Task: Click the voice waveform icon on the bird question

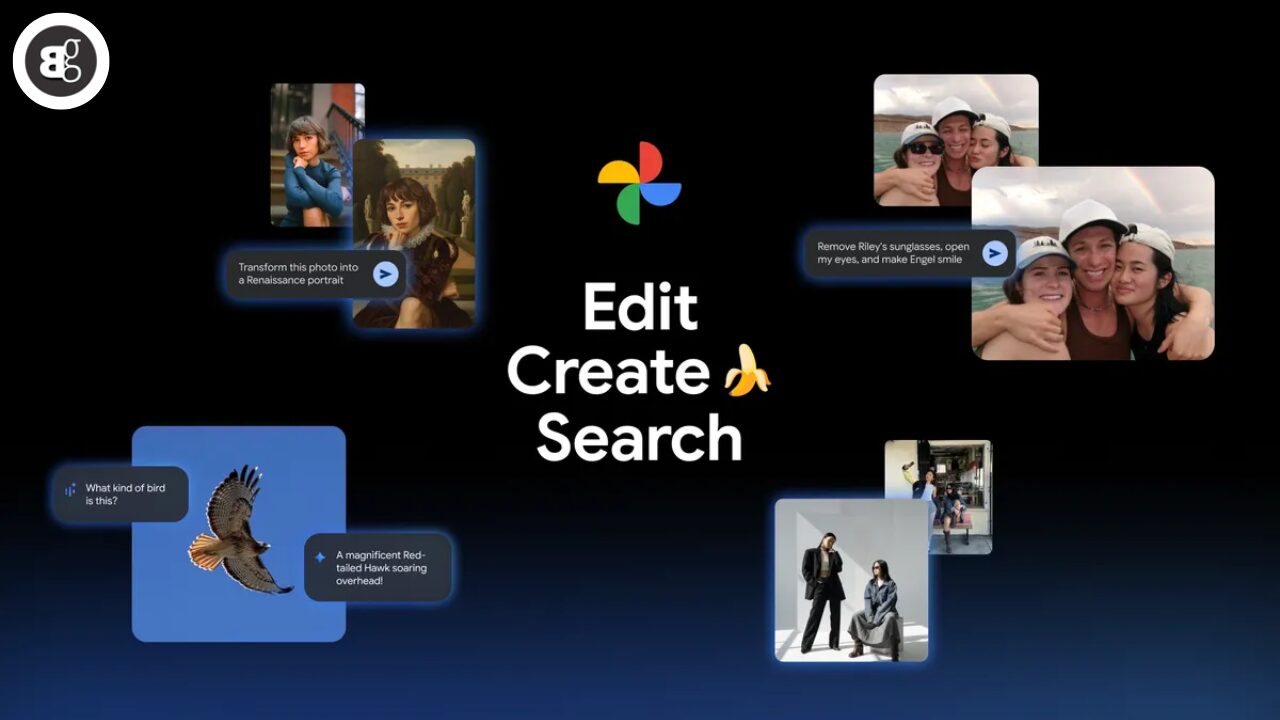Action: point(69,491)
